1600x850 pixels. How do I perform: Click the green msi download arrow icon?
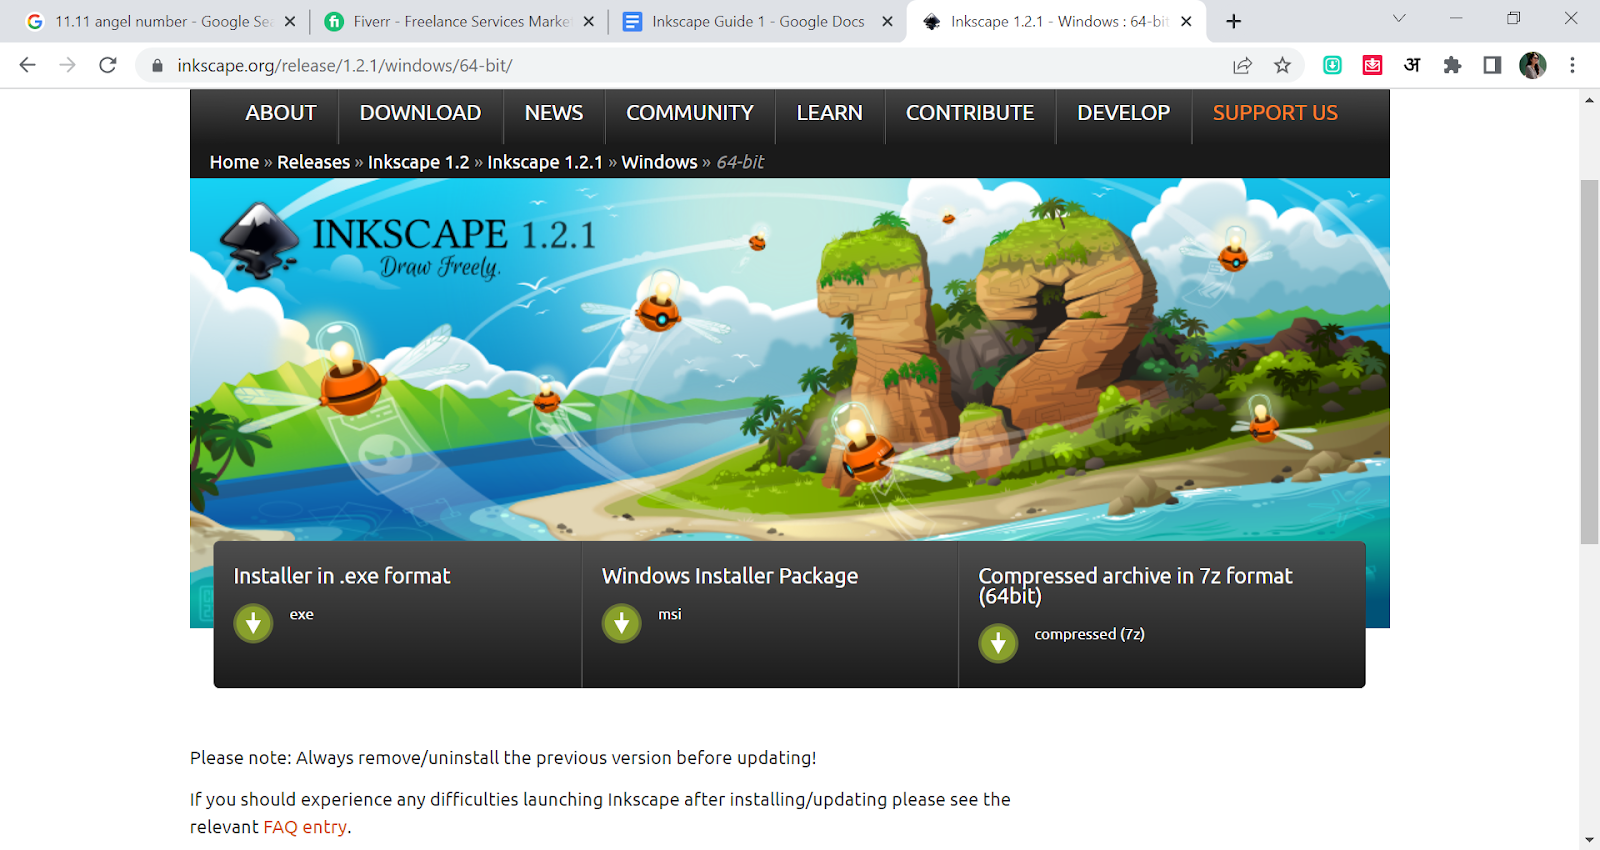pos(621,623)
